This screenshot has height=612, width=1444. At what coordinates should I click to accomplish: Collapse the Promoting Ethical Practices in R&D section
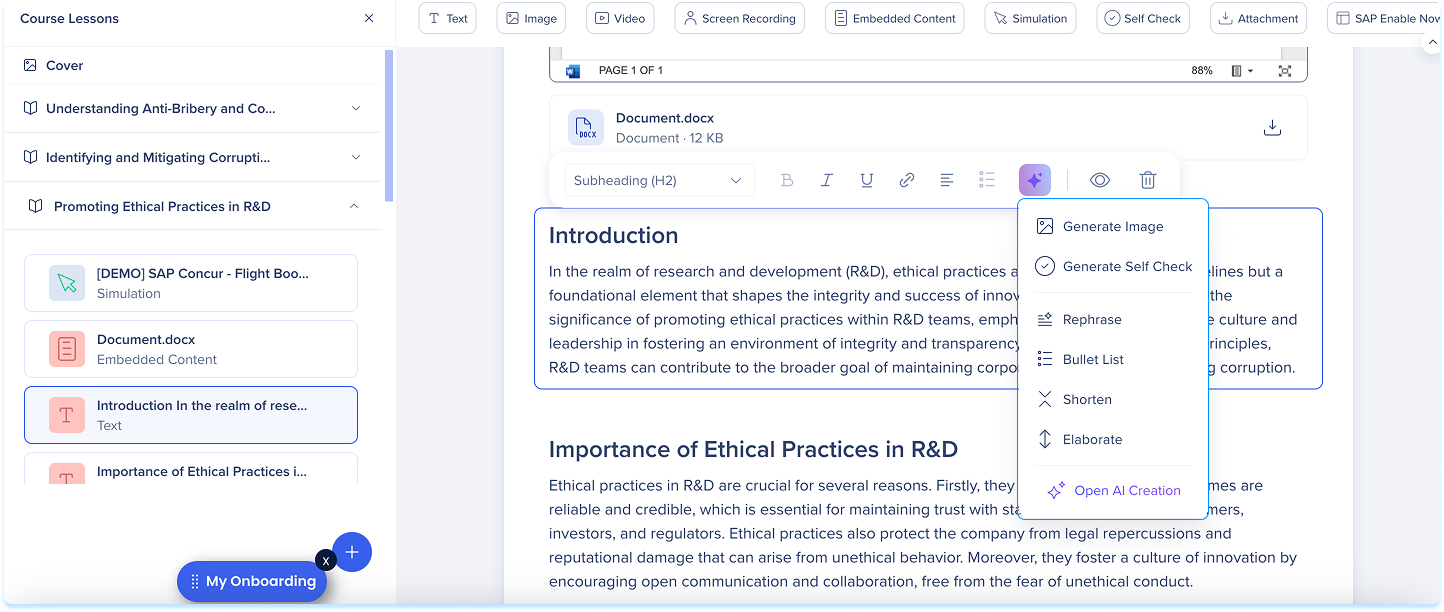tap(354, 206)
